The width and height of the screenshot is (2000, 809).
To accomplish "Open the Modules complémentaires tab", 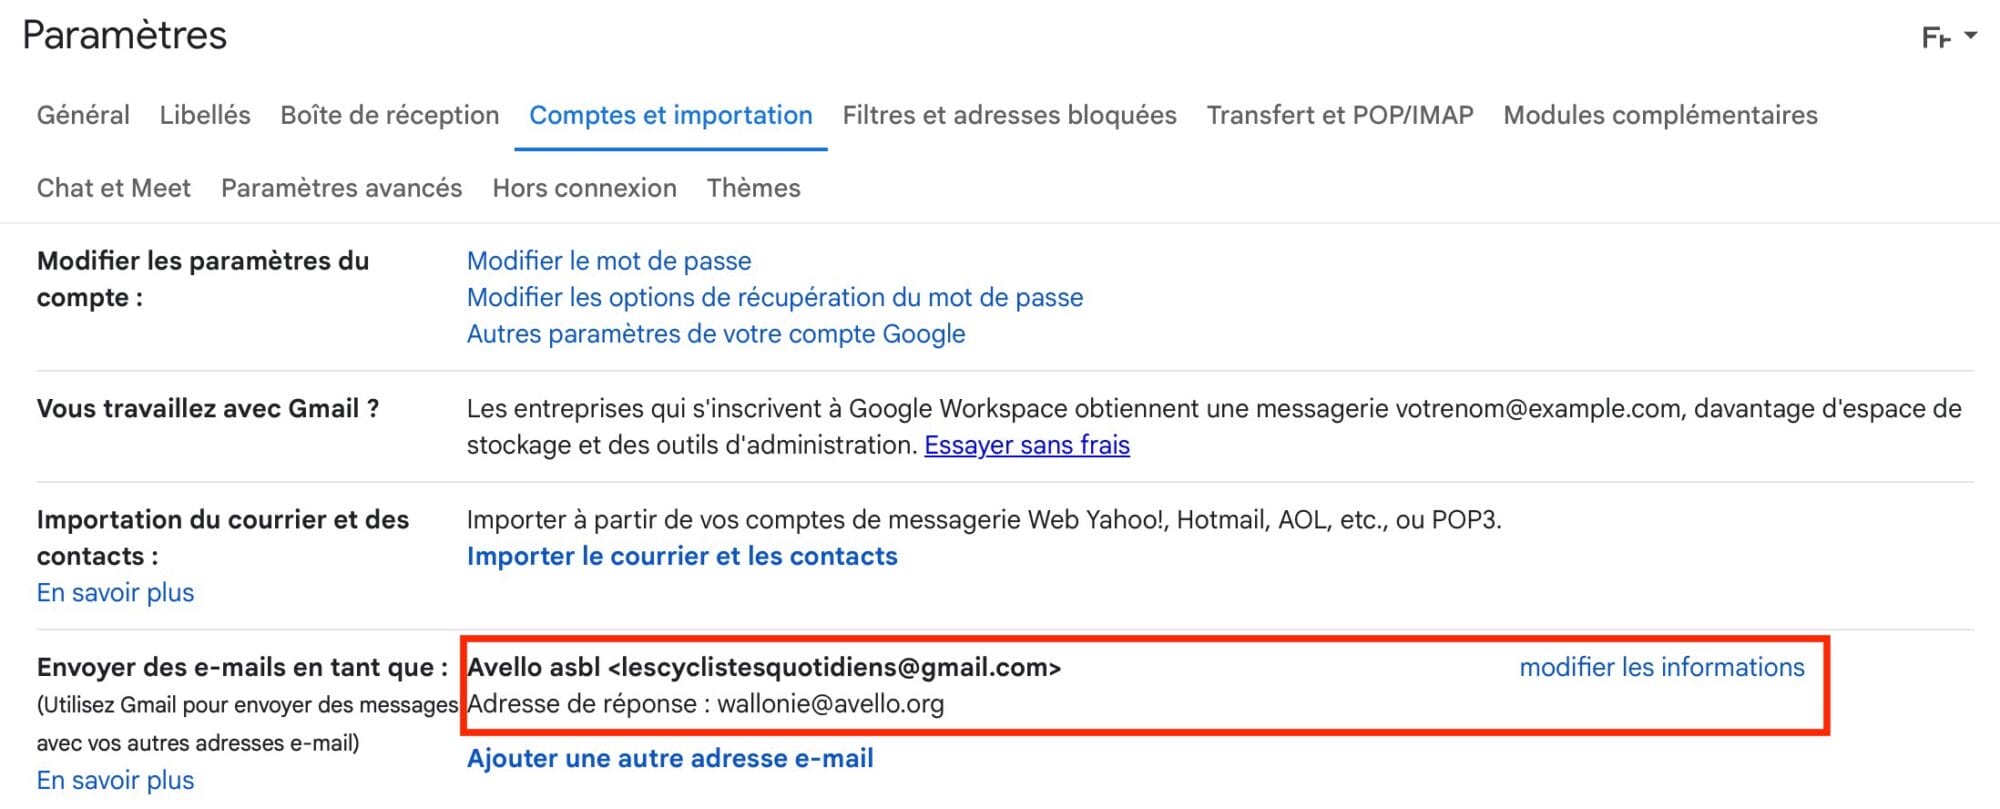I will [1660, 115].
